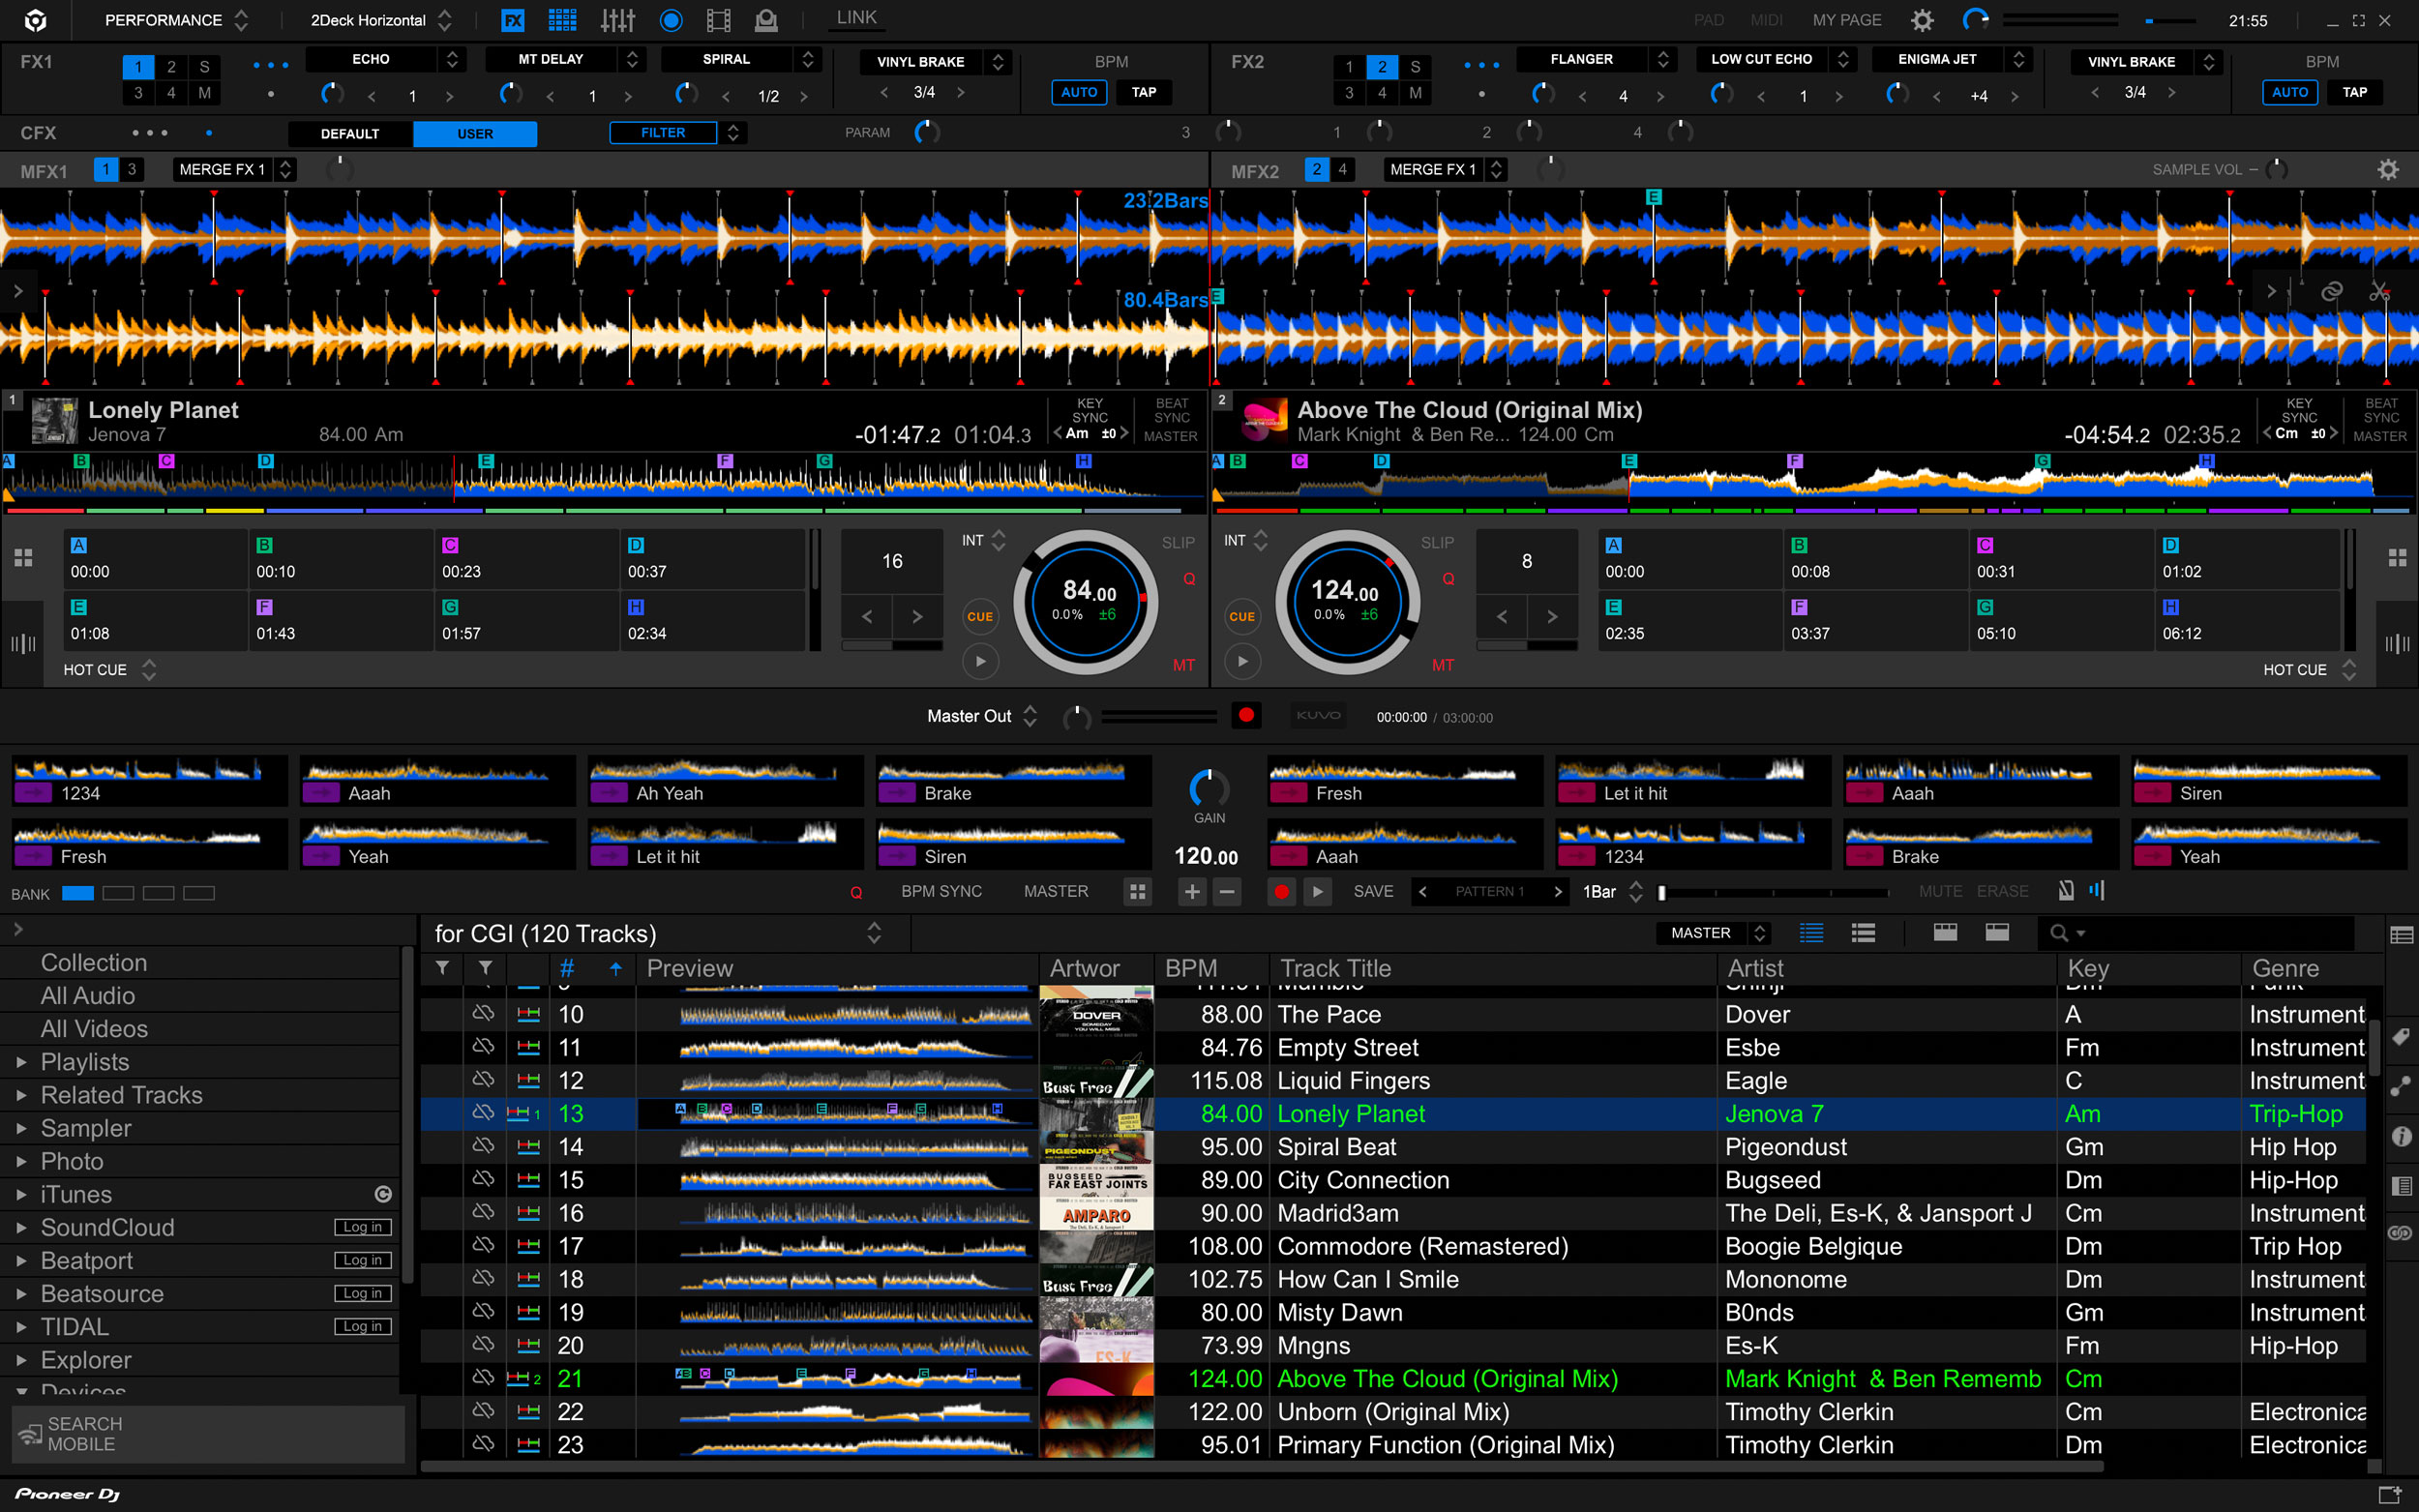Click the Search Mobile icon button

(207, 1434)
